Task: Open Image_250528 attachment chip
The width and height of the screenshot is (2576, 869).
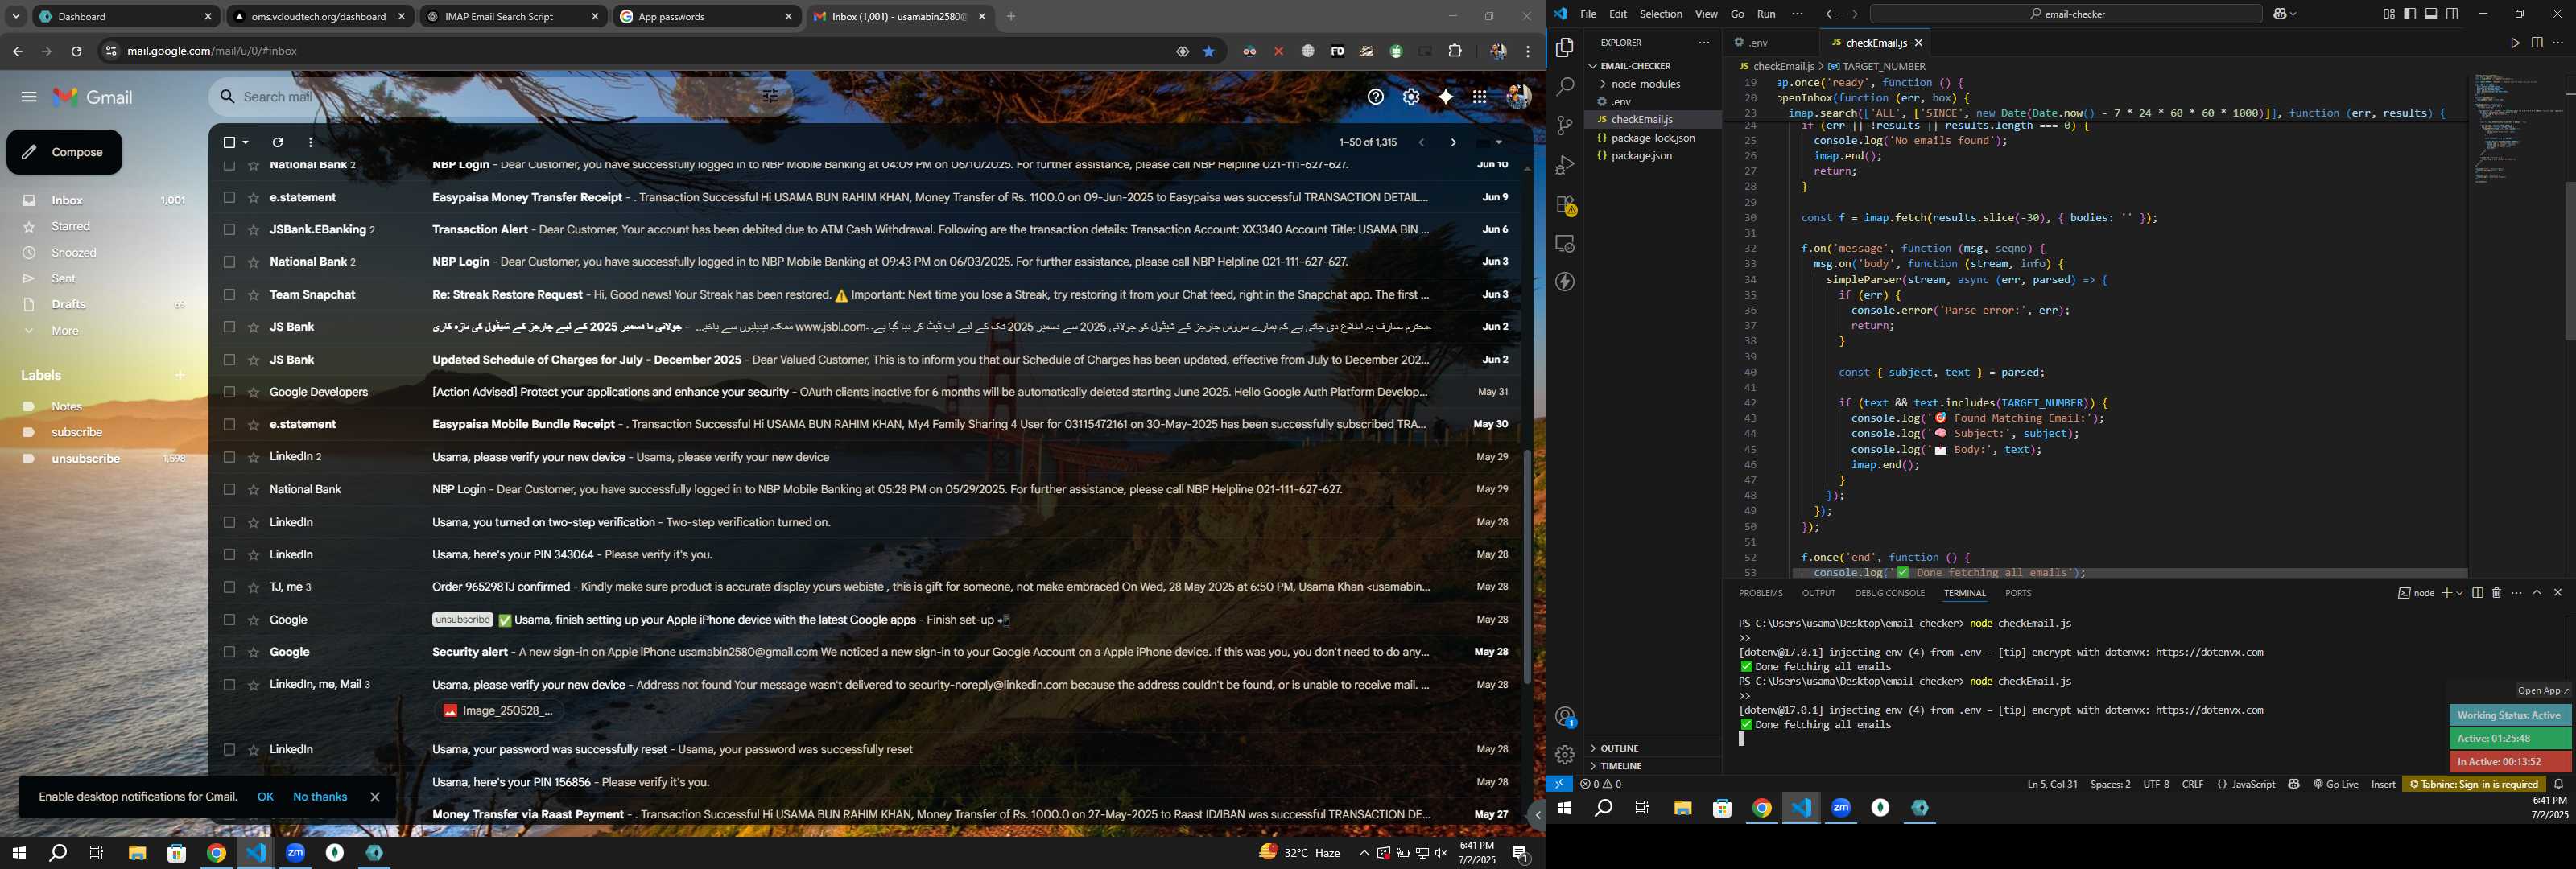Action: (498, 711)
